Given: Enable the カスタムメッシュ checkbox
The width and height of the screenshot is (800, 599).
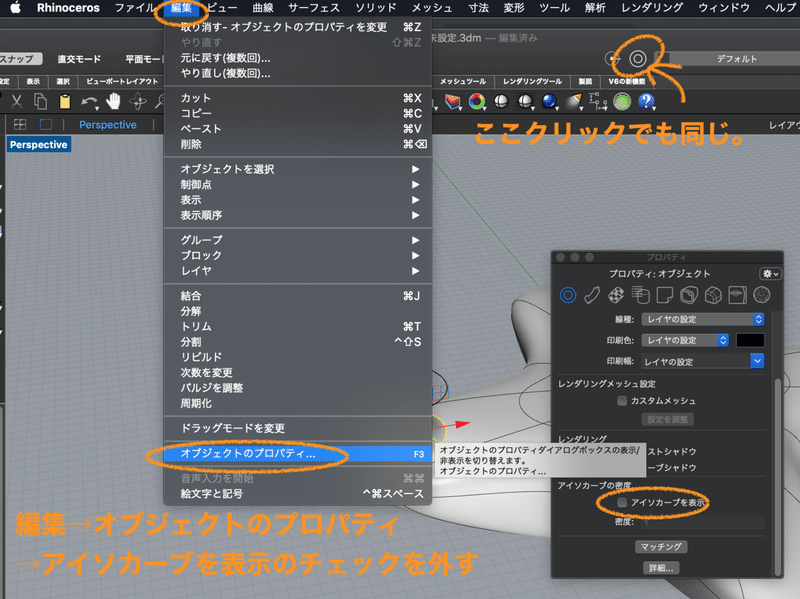Looking at the screenshot, I should tap(622, 401).
